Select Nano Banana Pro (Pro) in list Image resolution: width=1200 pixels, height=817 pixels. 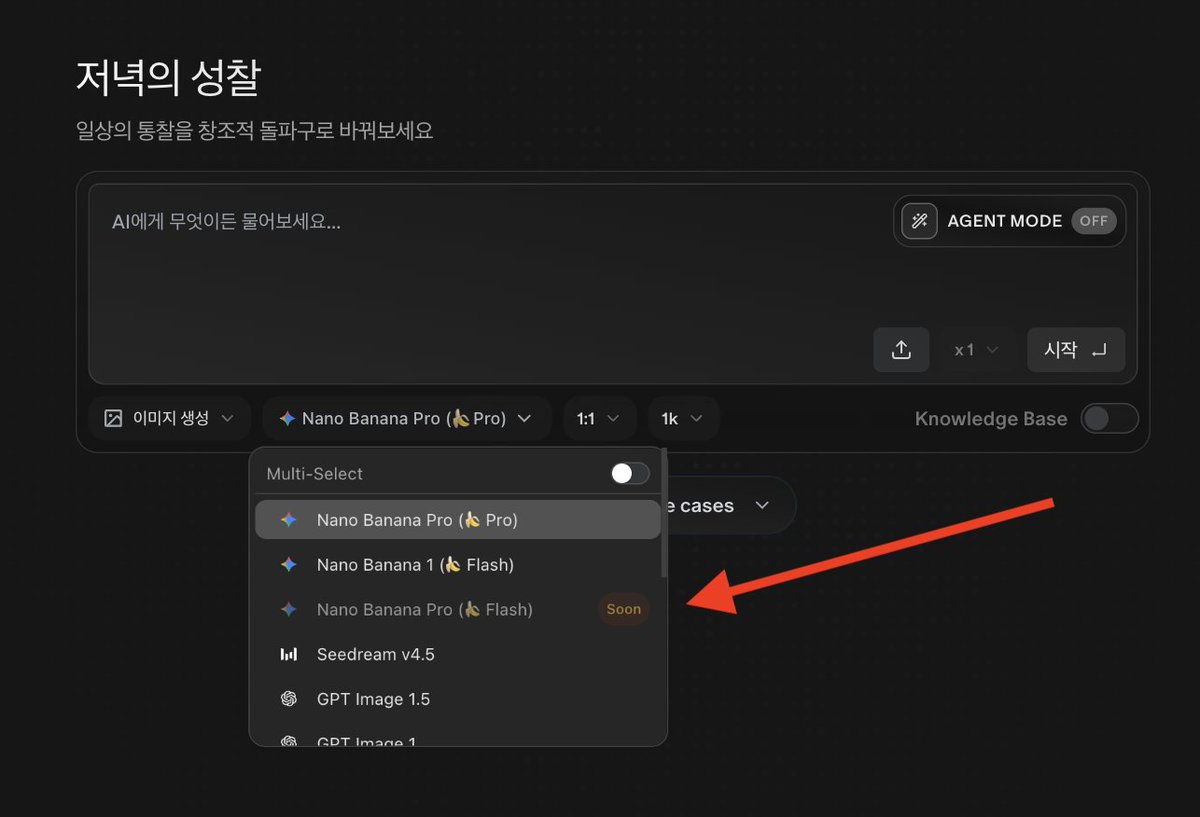(458, 520)
